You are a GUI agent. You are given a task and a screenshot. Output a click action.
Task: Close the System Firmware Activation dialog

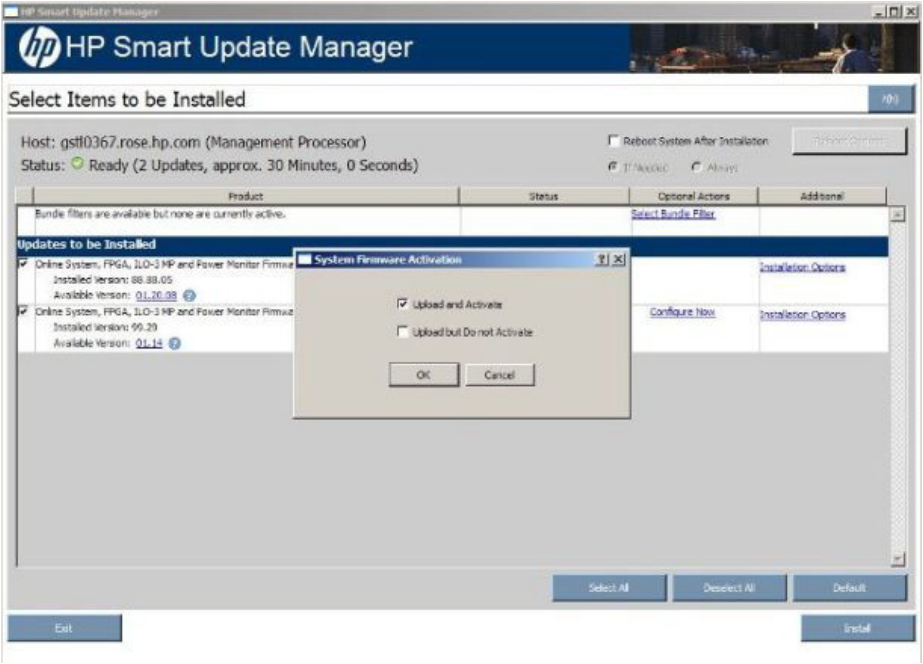[618, 260]
